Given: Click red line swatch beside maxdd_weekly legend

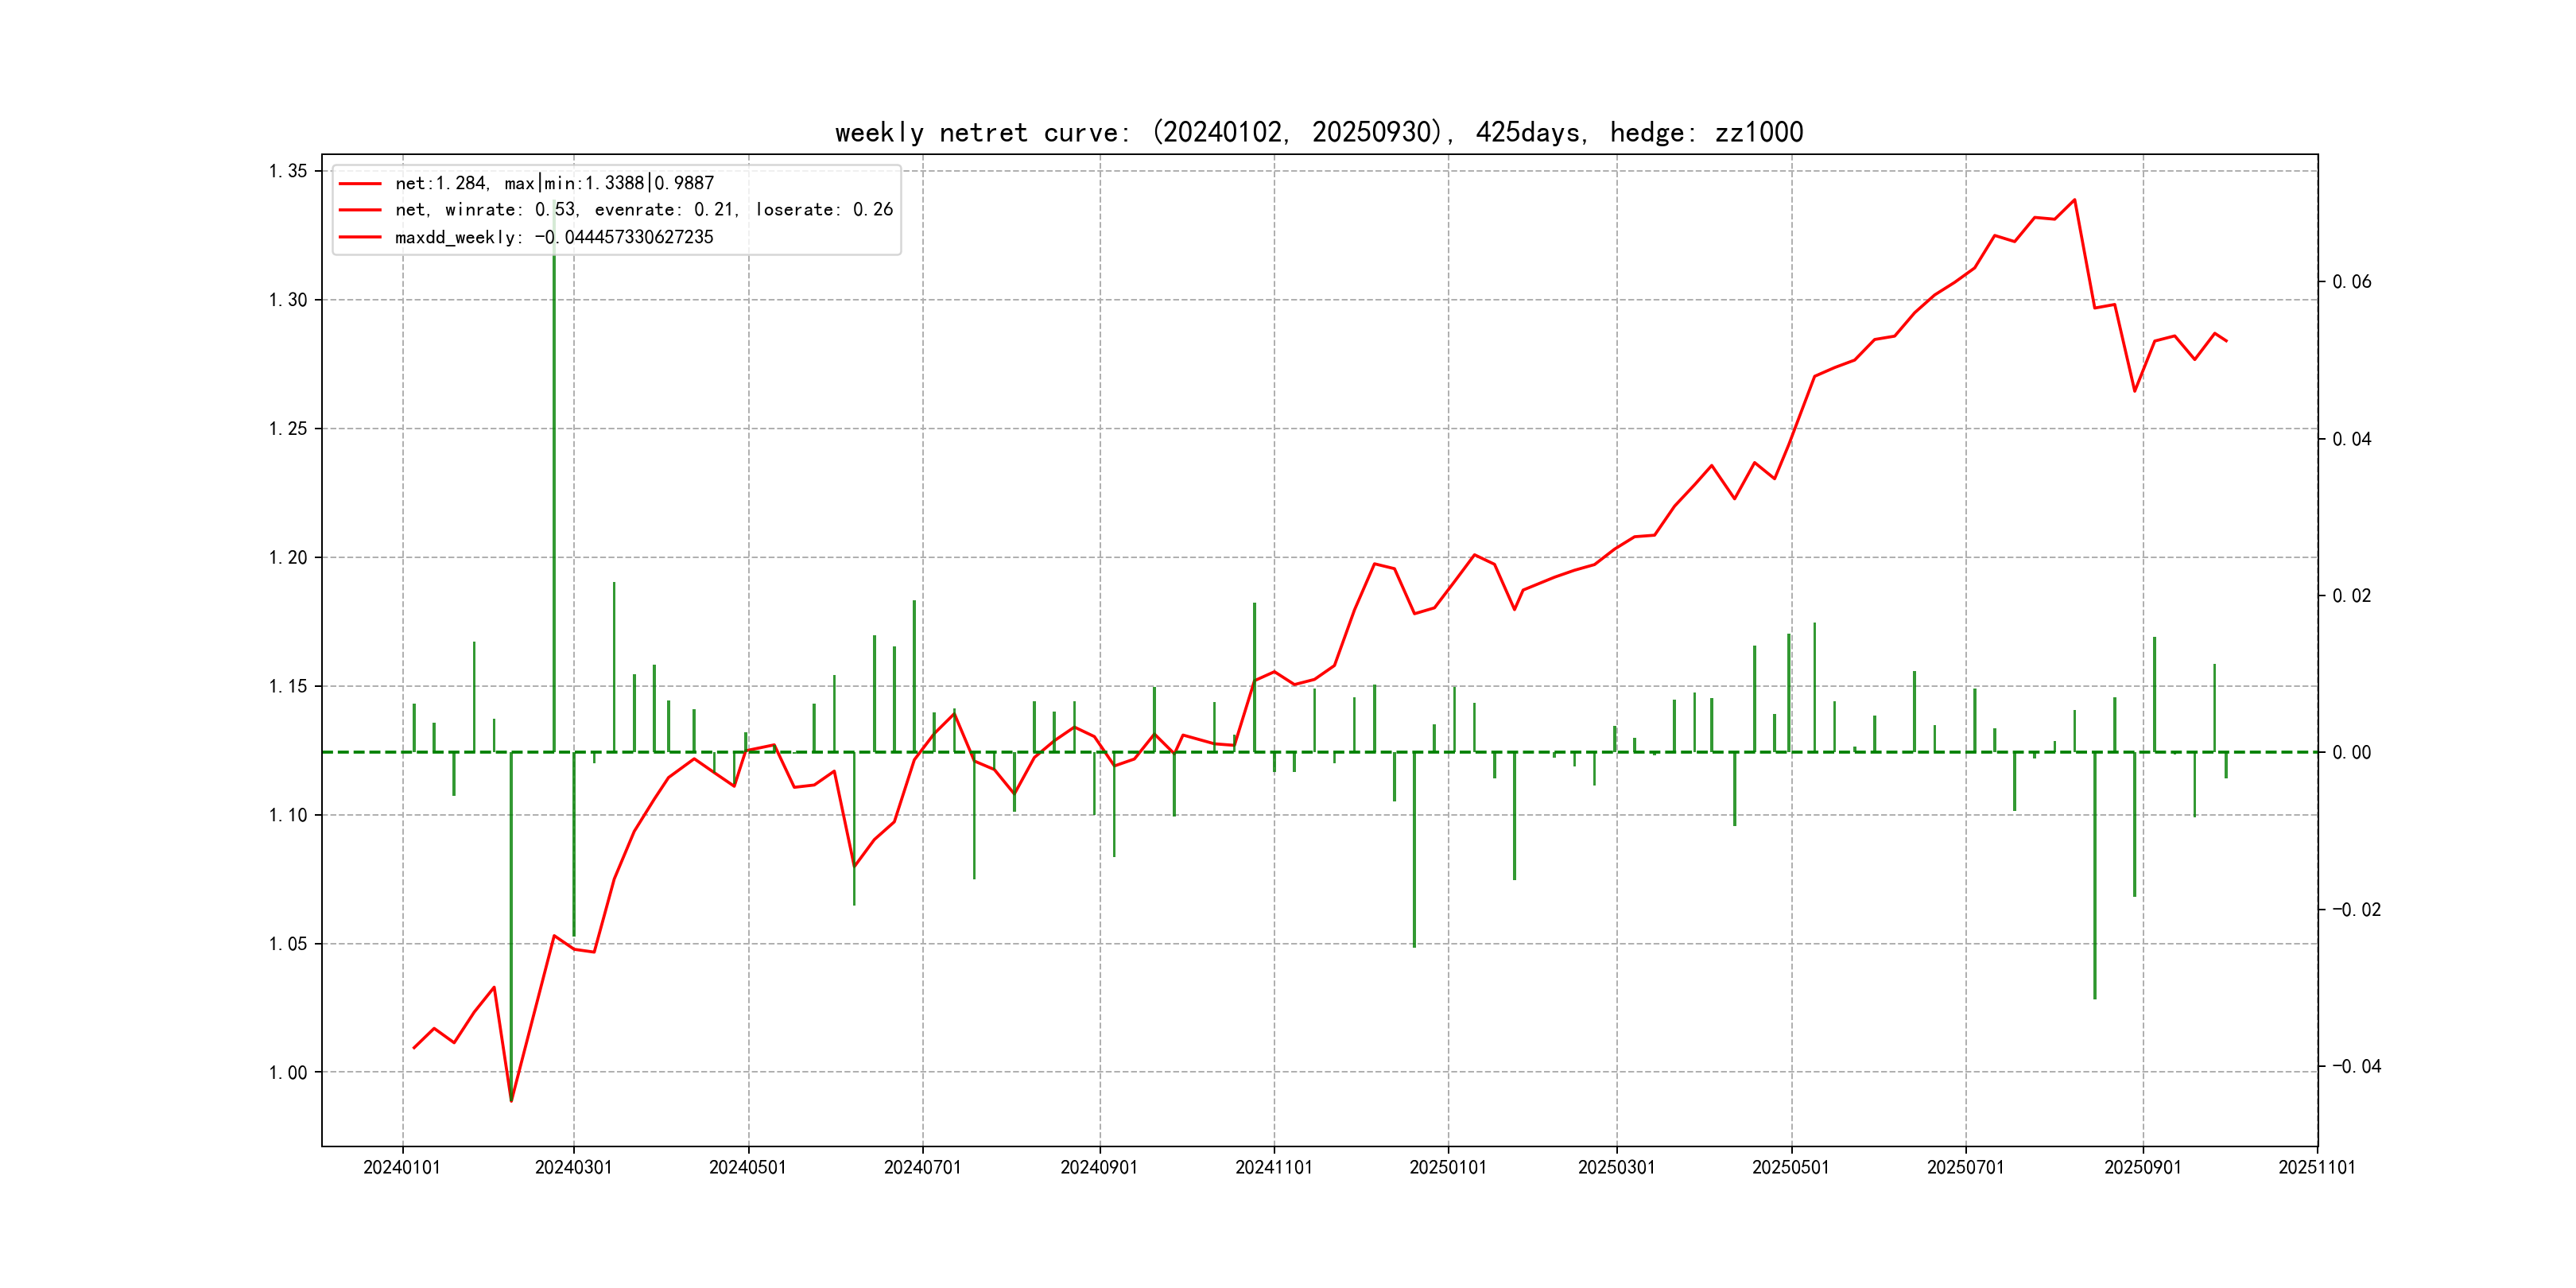Looking at the screenshot, I should [360, 237].
